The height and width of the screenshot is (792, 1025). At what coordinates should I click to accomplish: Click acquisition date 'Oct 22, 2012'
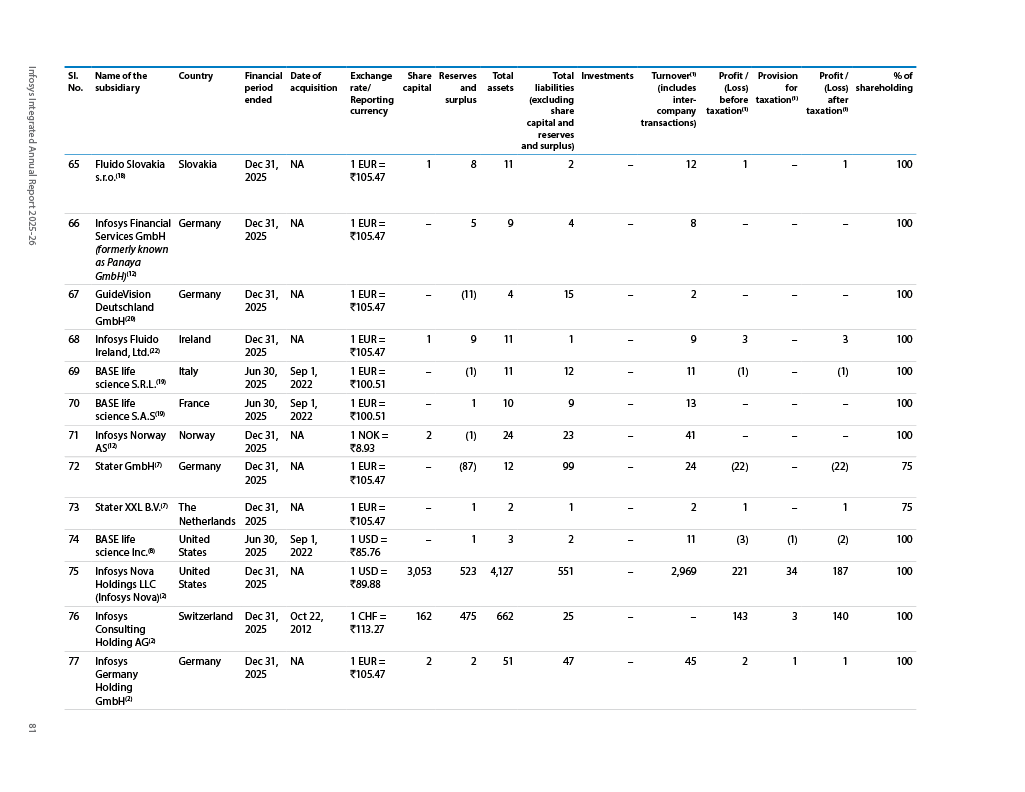point(307,623)
